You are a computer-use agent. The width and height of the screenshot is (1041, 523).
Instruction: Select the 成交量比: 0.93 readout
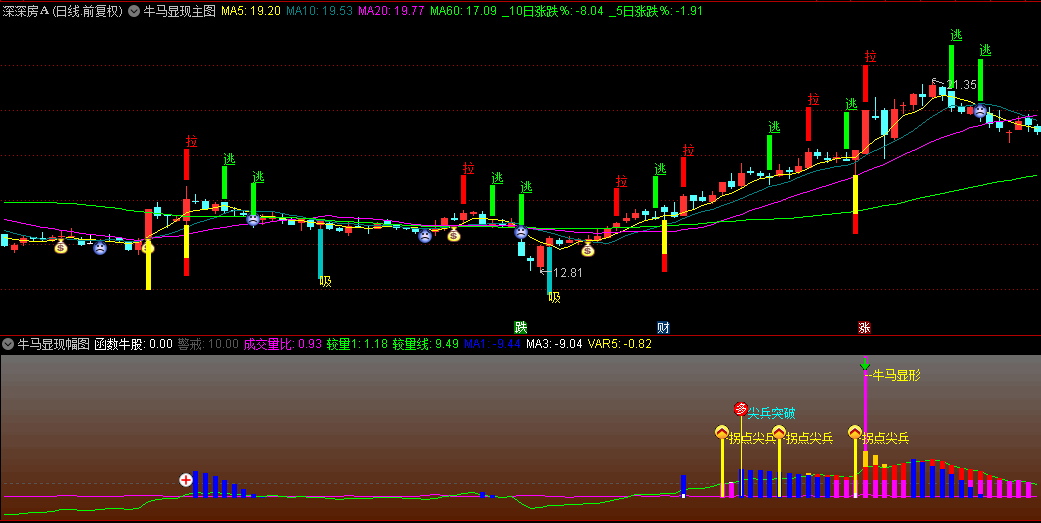[x=283, y=344]
